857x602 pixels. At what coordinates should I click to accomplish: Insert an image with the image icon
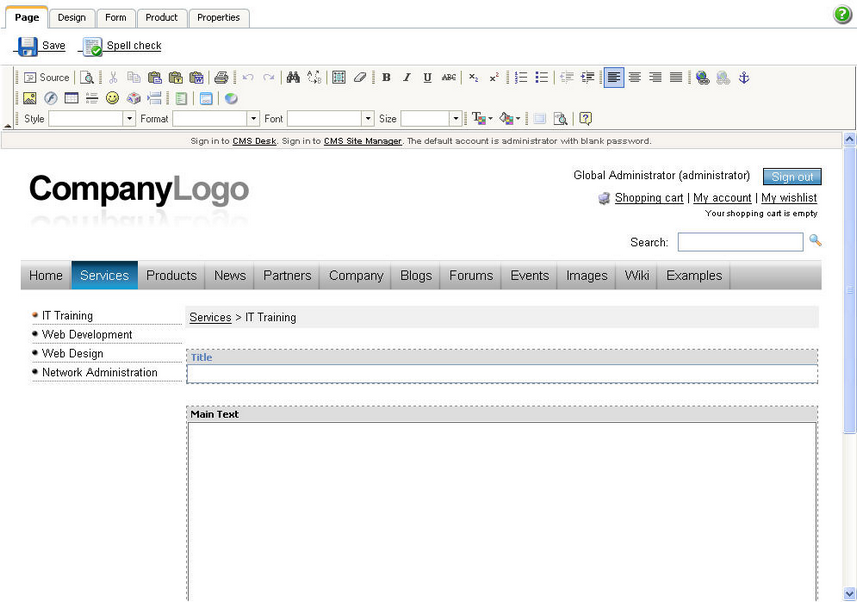pos(30,98)
